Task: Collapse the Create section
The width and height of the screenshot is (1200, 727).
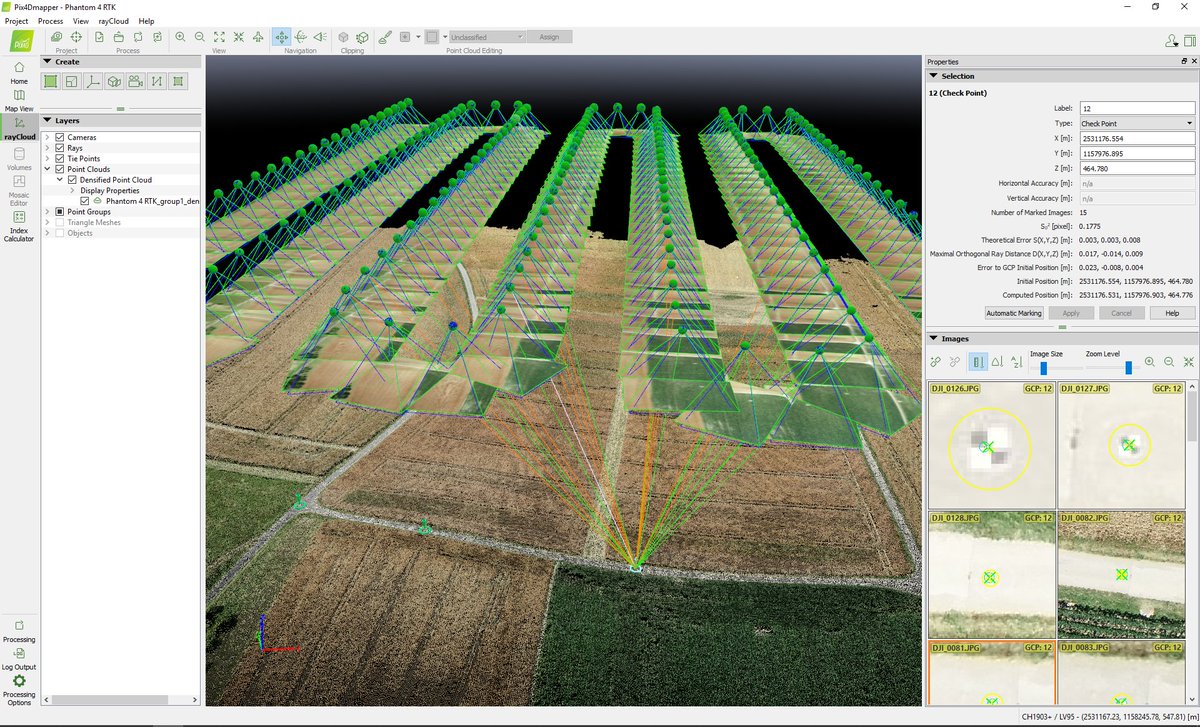Action: click(x=47, y=62)
